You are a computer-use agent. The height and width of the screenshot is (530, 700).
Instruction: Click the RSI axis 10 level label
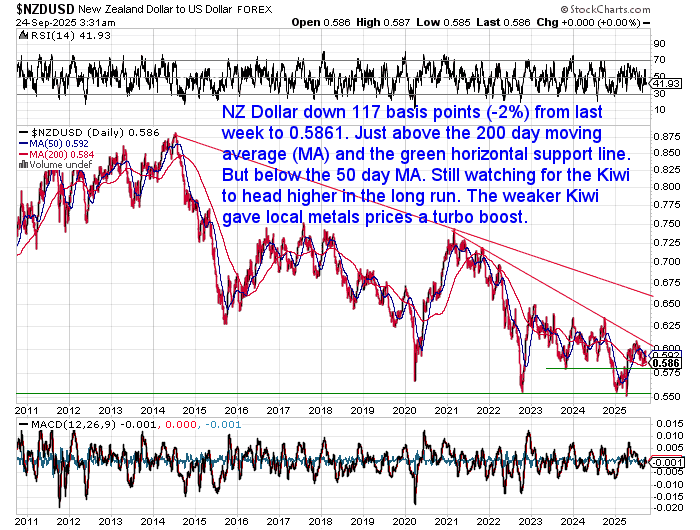pyautogui.click(x=659, y=109)
